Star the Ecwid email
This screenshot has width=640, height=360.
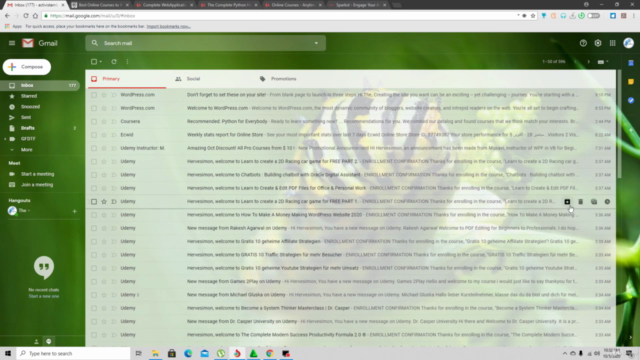click(x=104, y=135)
